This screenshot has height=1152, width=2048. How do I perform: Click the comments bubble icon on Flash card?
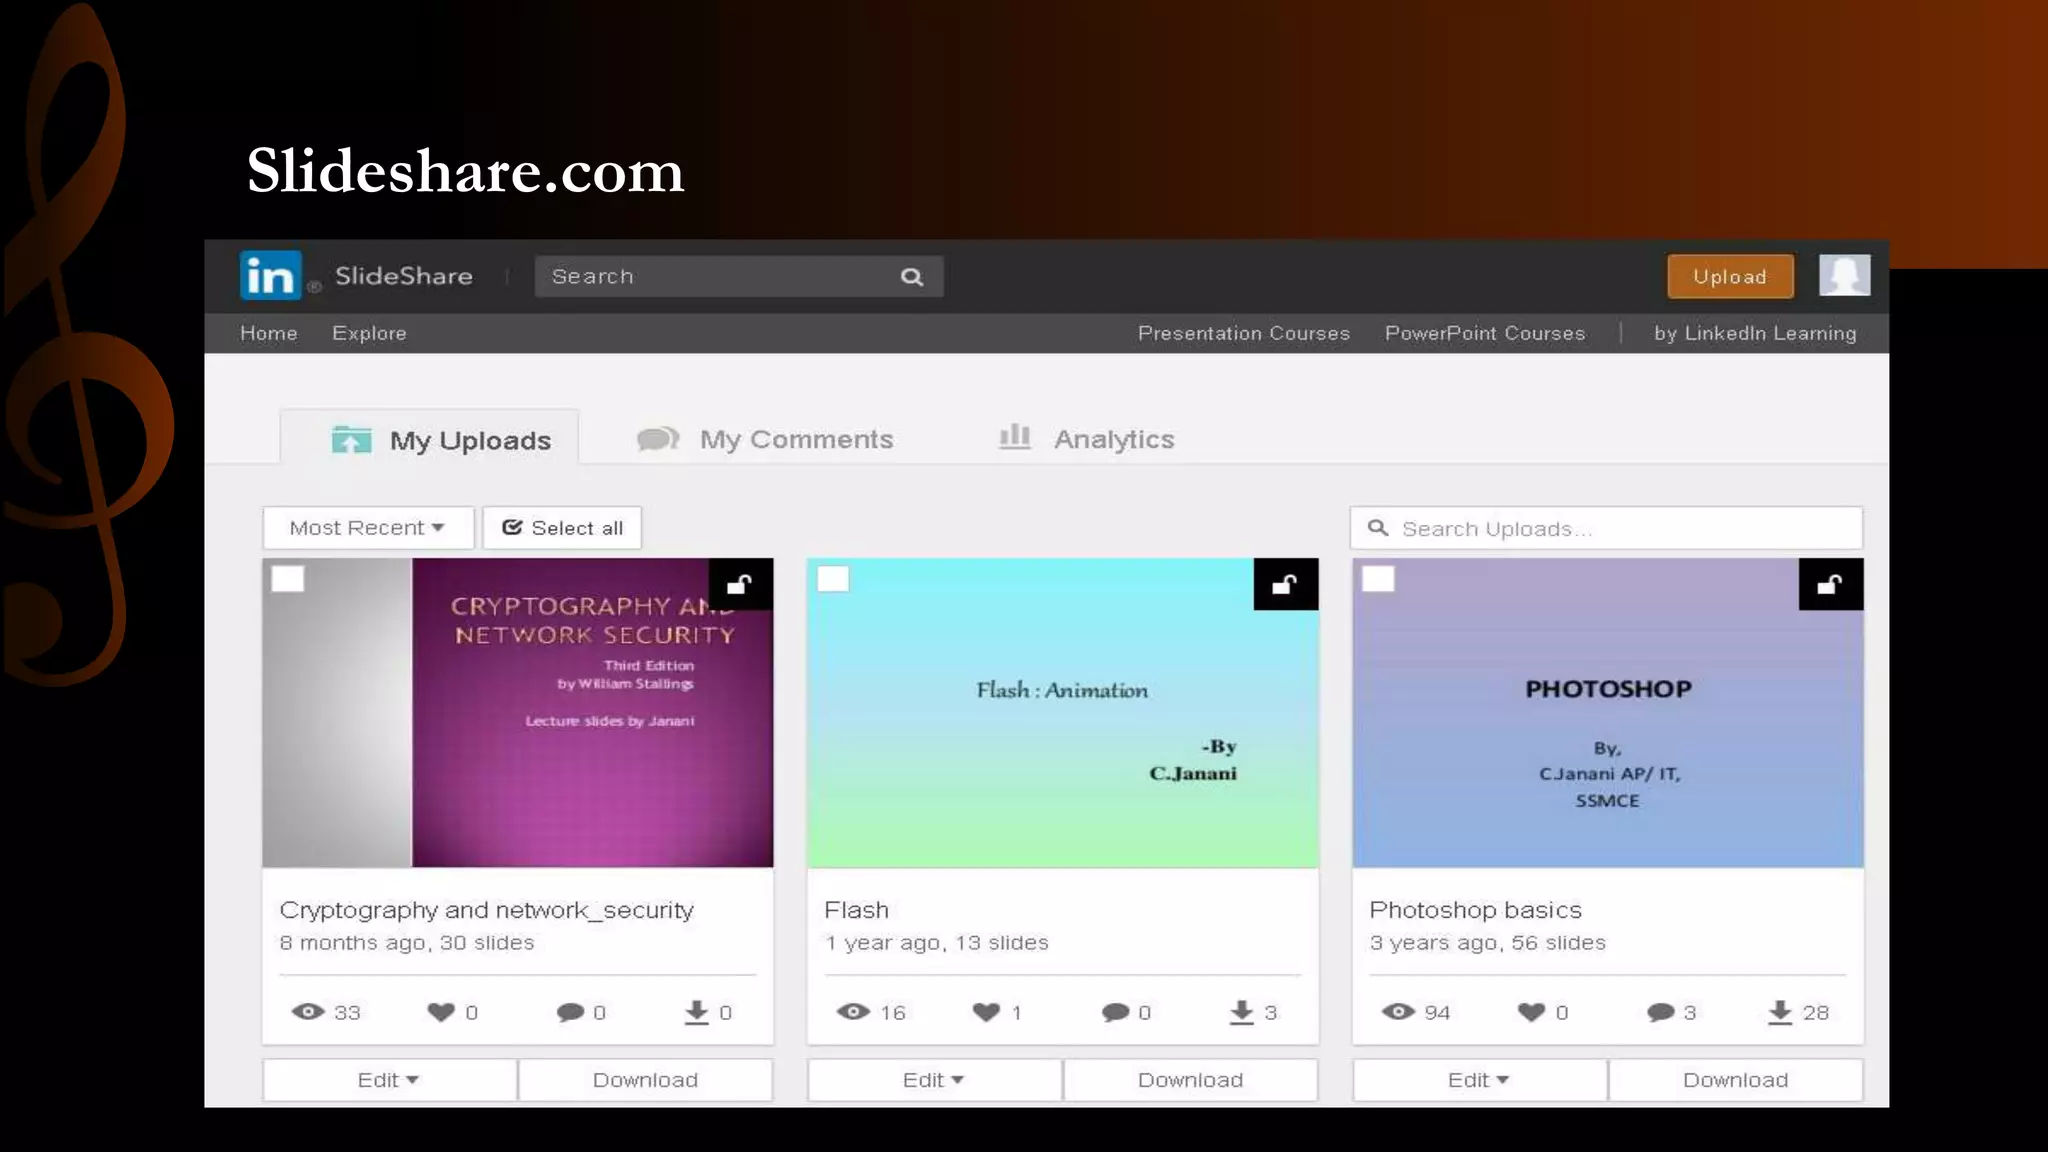1115,1012
